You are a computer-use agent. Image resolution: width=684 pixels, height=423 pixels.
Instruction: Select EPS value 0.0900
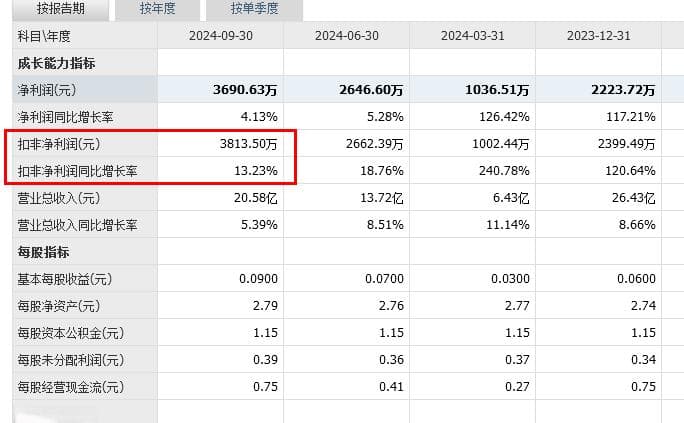pyautogui.click(x=258, y=279)
